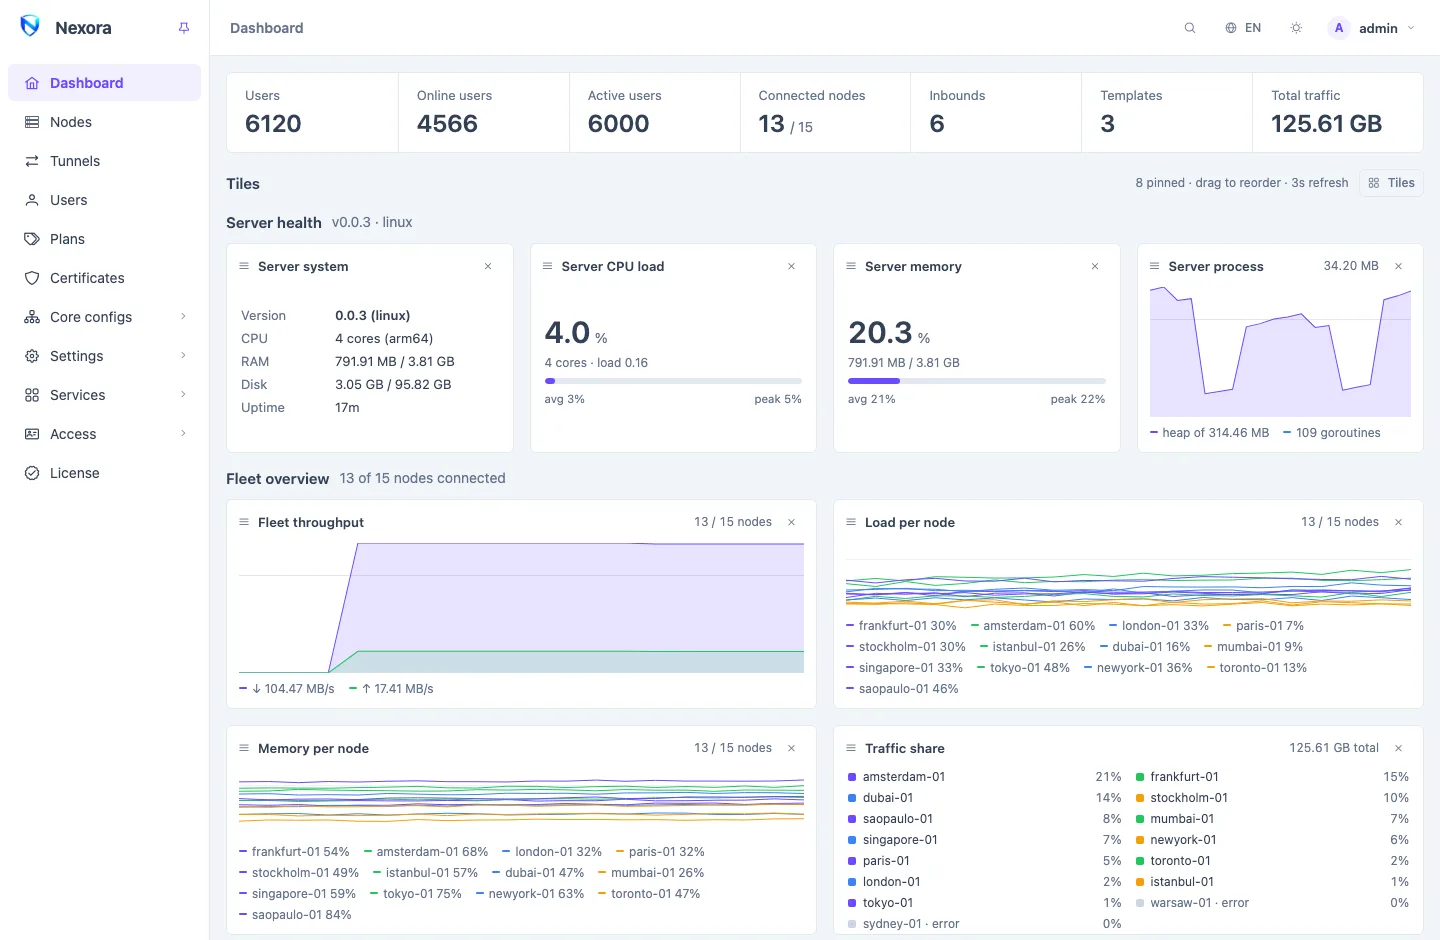Open the Tunnels page
The height and width of the screenshot is (940, 1440).
104,161
